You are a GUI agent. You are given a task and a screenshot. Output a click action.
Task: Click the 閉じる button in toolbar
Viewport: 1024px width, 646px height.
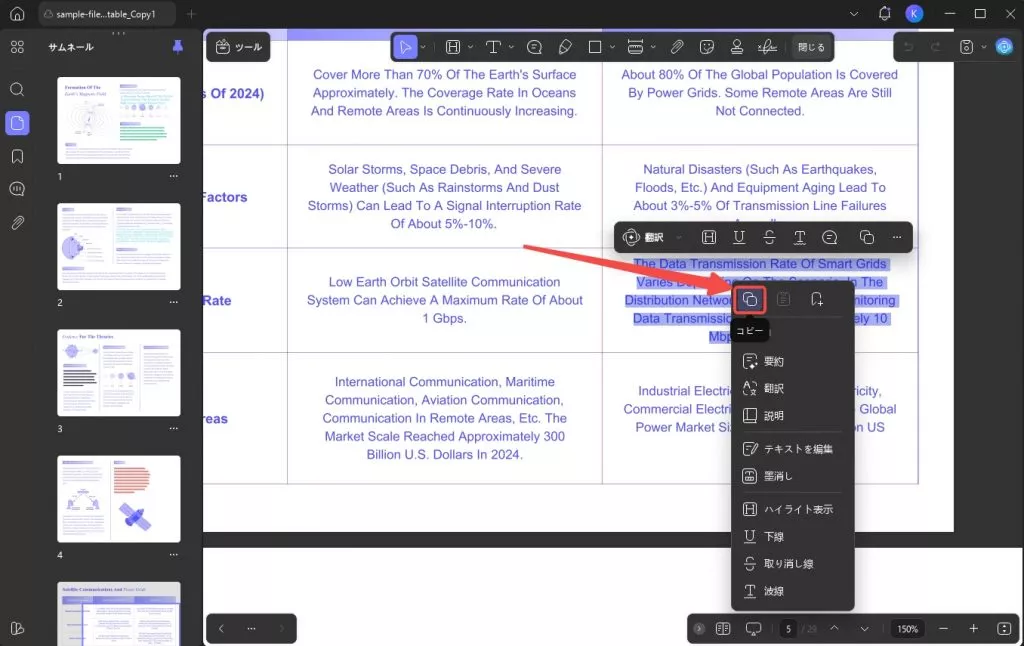811,47
